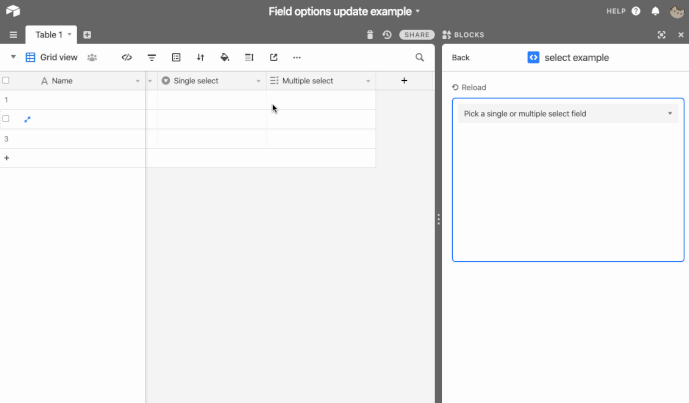Toggle the BLOCKS panel
Image resolution: width=689 pixels, height=403 pixels.
pos(463,35)
